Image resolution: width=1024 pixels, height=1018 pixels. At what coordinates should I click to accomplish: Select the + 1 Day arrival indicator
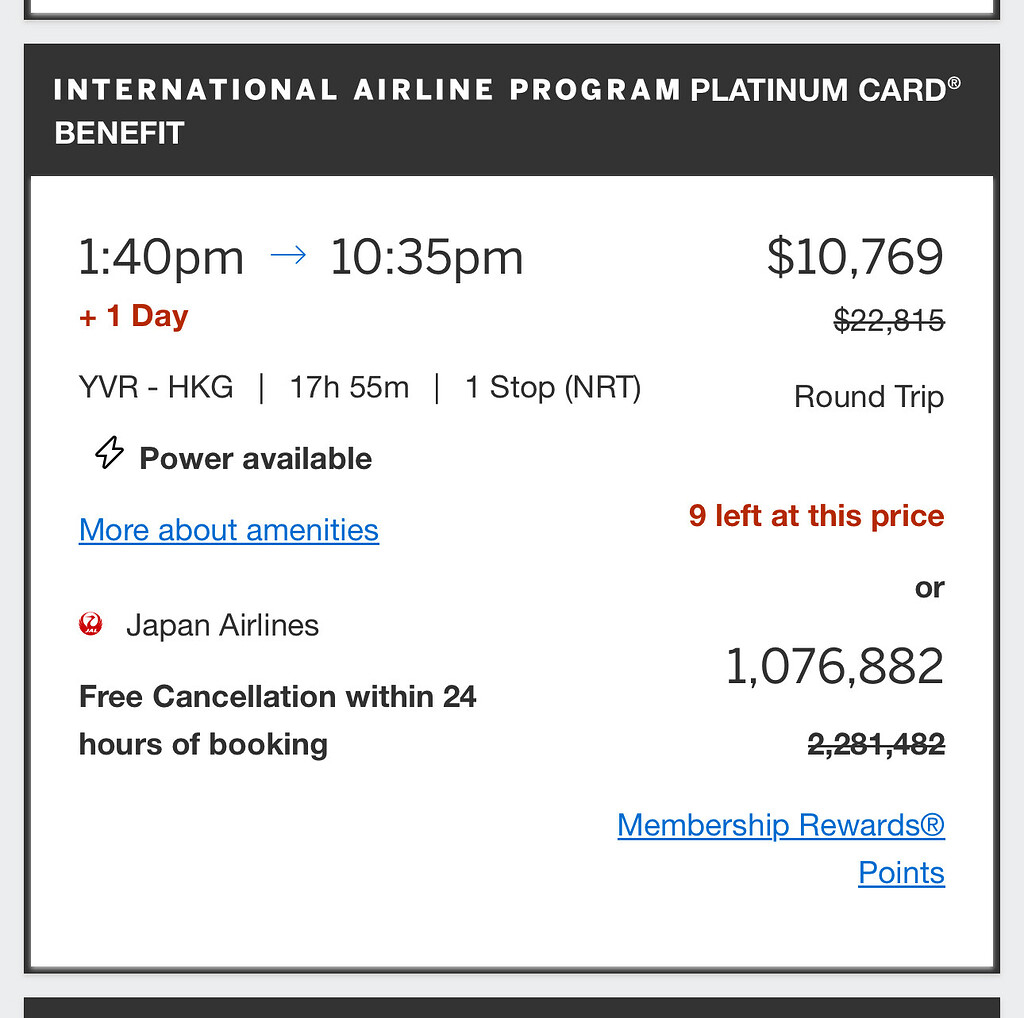tap(133, 315)
